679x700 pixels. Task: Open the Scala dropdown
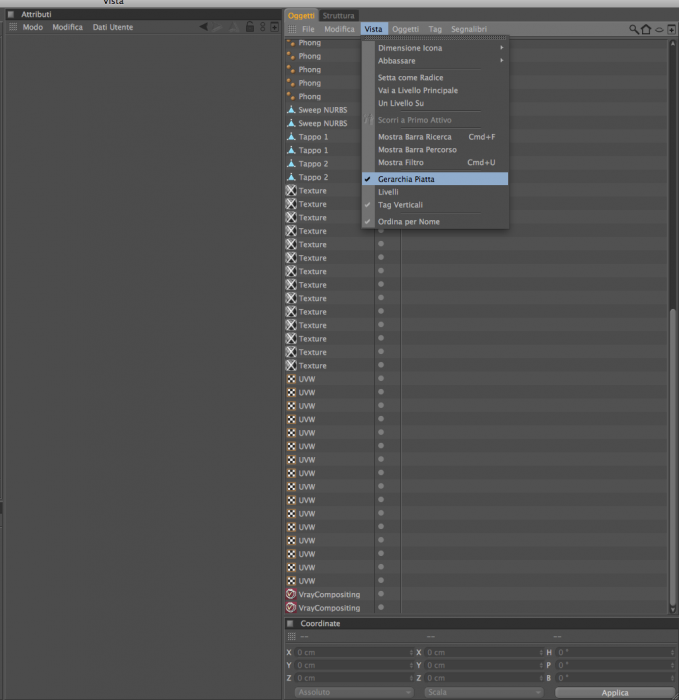click(483, 692)
